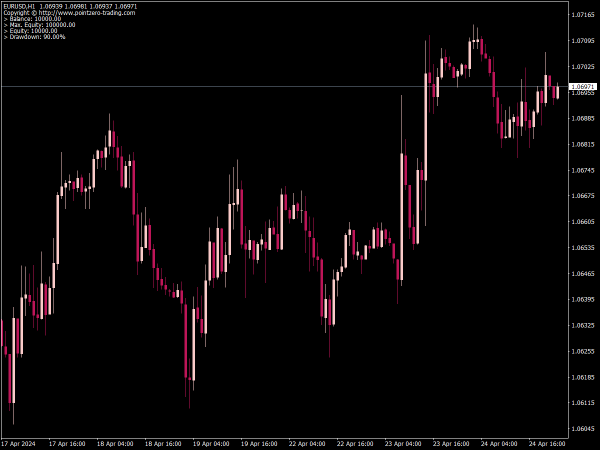Click price scale value 1.07165
The width and height of the screenshot is (600, 450).
pyautogui.click(x=583, y=15)
